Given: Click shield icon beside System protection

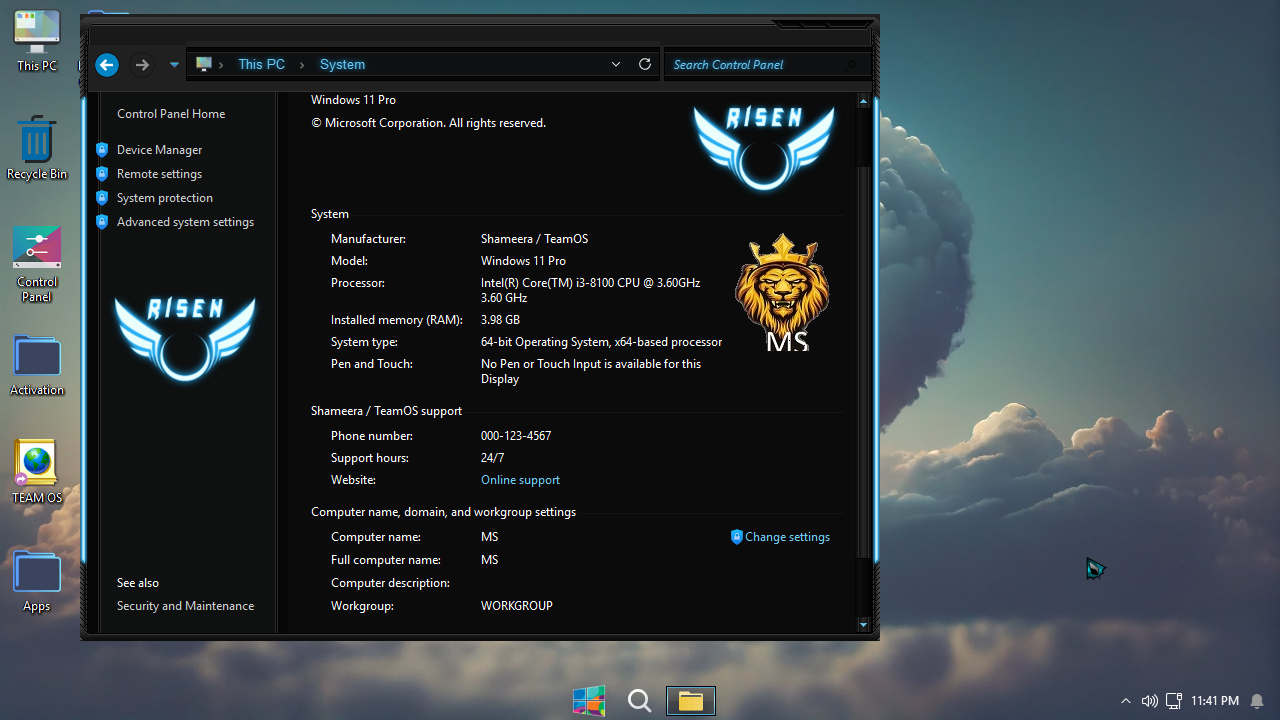Looking at the screenshot, I should tap(102, 198).
